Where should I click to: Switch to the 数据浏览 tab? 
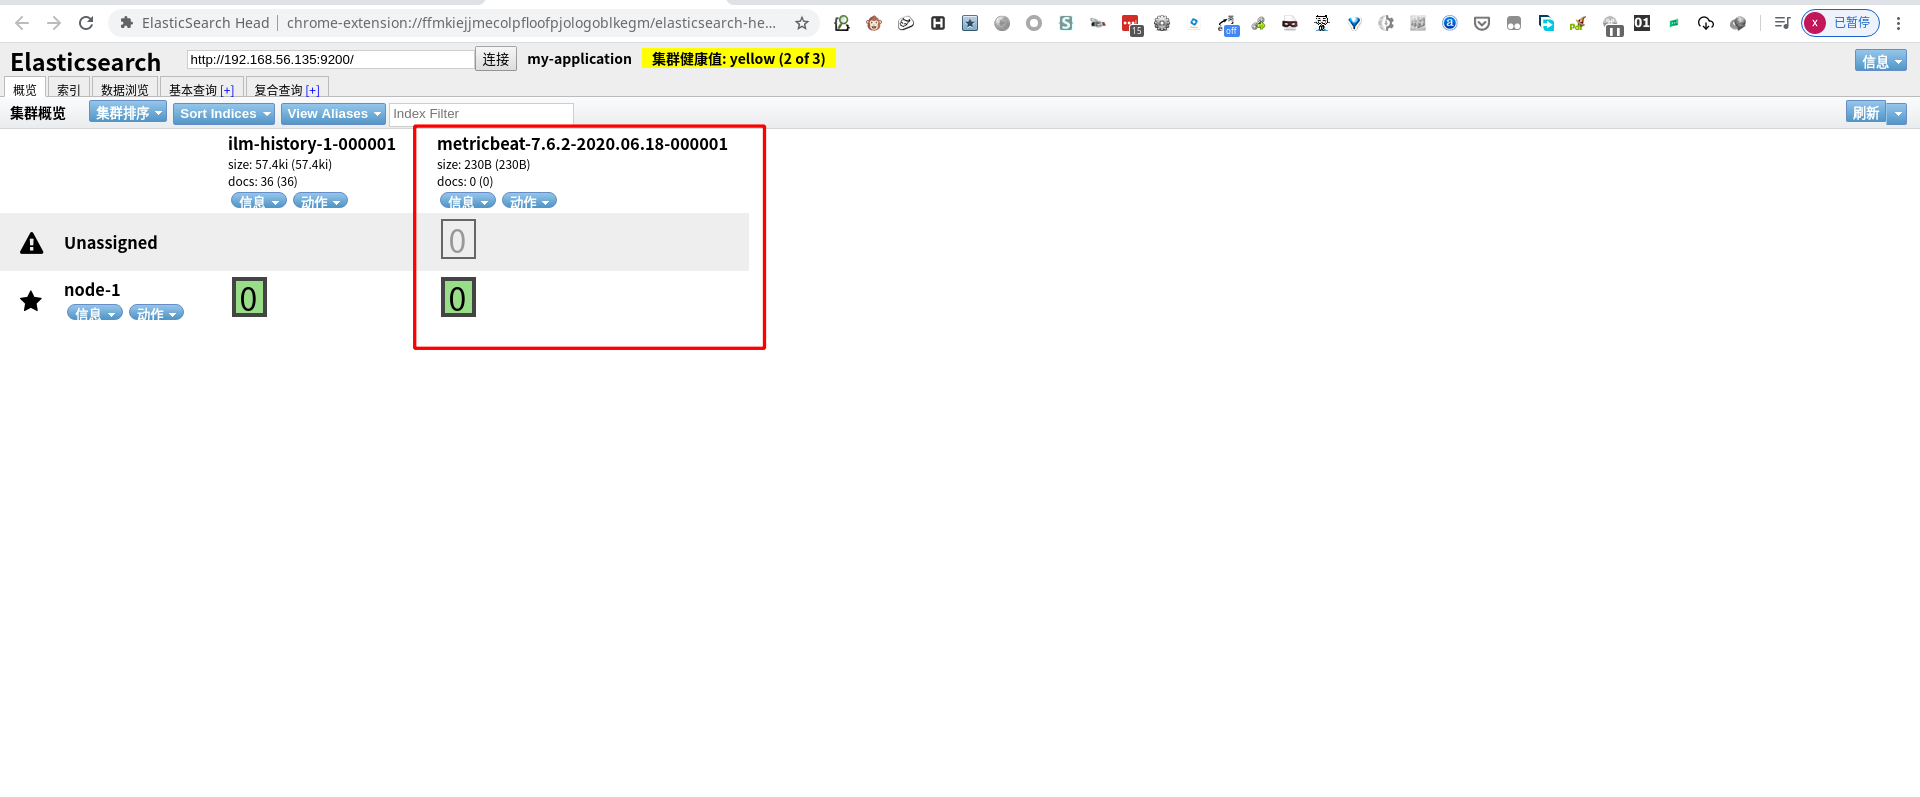[x=125, y=89]
